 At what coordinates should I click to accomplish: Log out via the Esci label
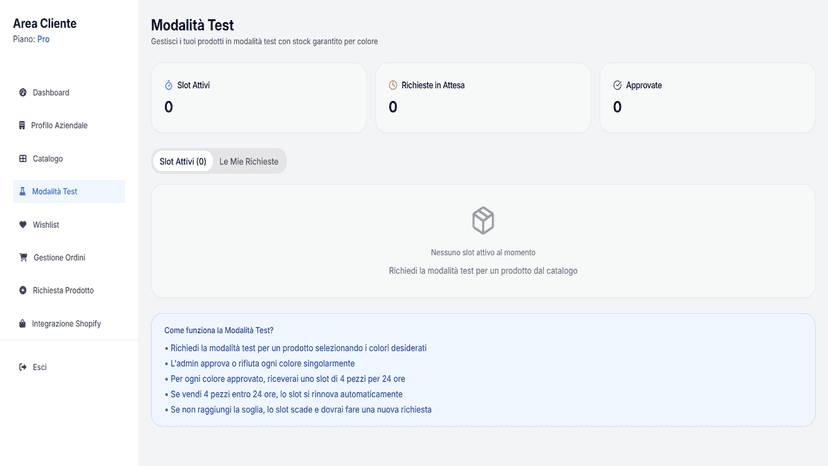[40, 367]
